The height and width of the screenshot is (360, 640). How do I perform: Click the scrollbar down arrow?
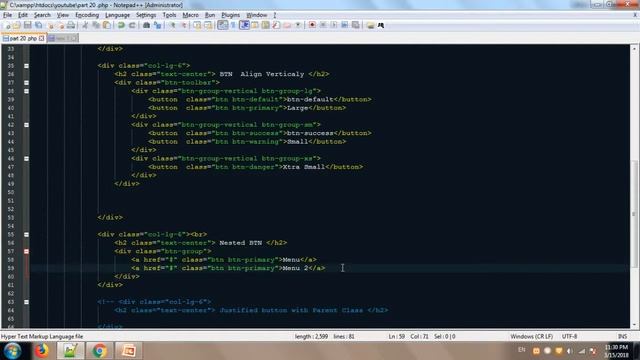pos(634,324)
